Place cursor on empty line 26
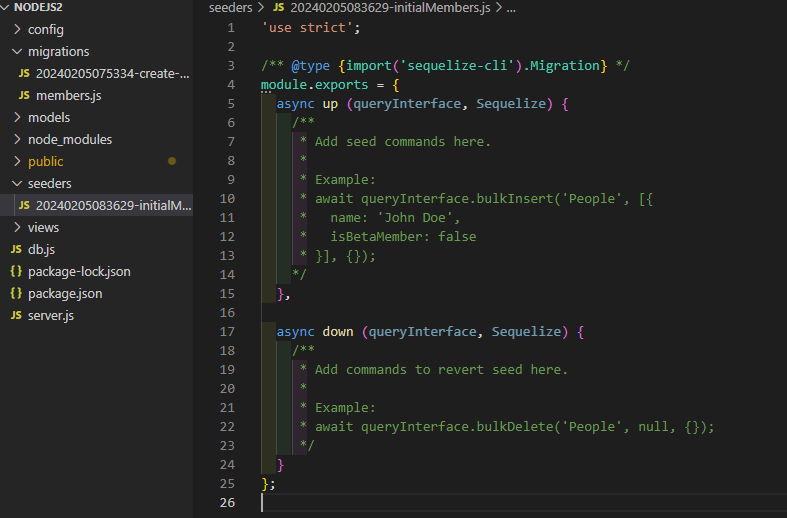This screenshot has width=787, height=518. coord(524,502)
